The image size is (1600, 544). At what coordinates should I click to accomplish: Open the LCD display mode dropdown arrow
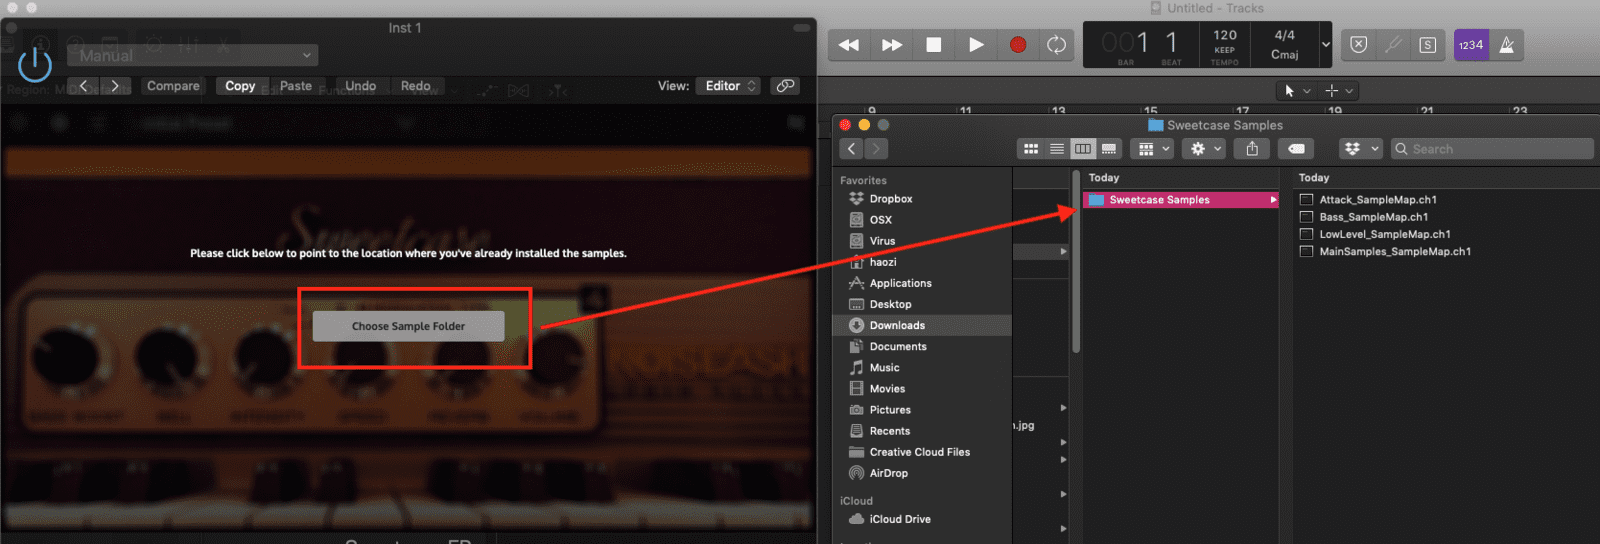tap(1326, 45)
